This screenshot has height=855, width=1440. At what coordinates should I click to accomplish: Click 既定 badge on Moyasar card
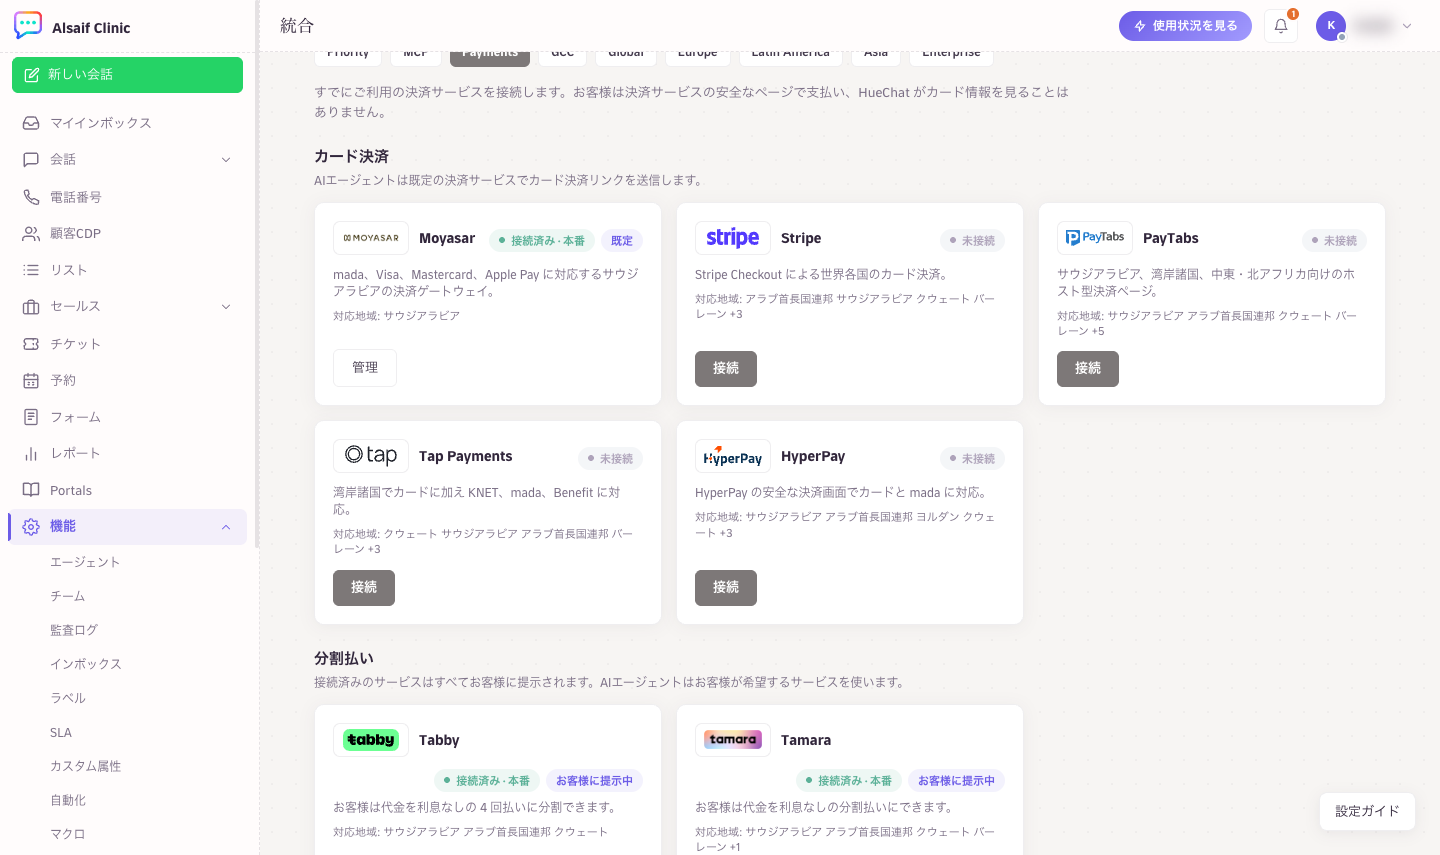pyautogui.click(x=622, y=241)
